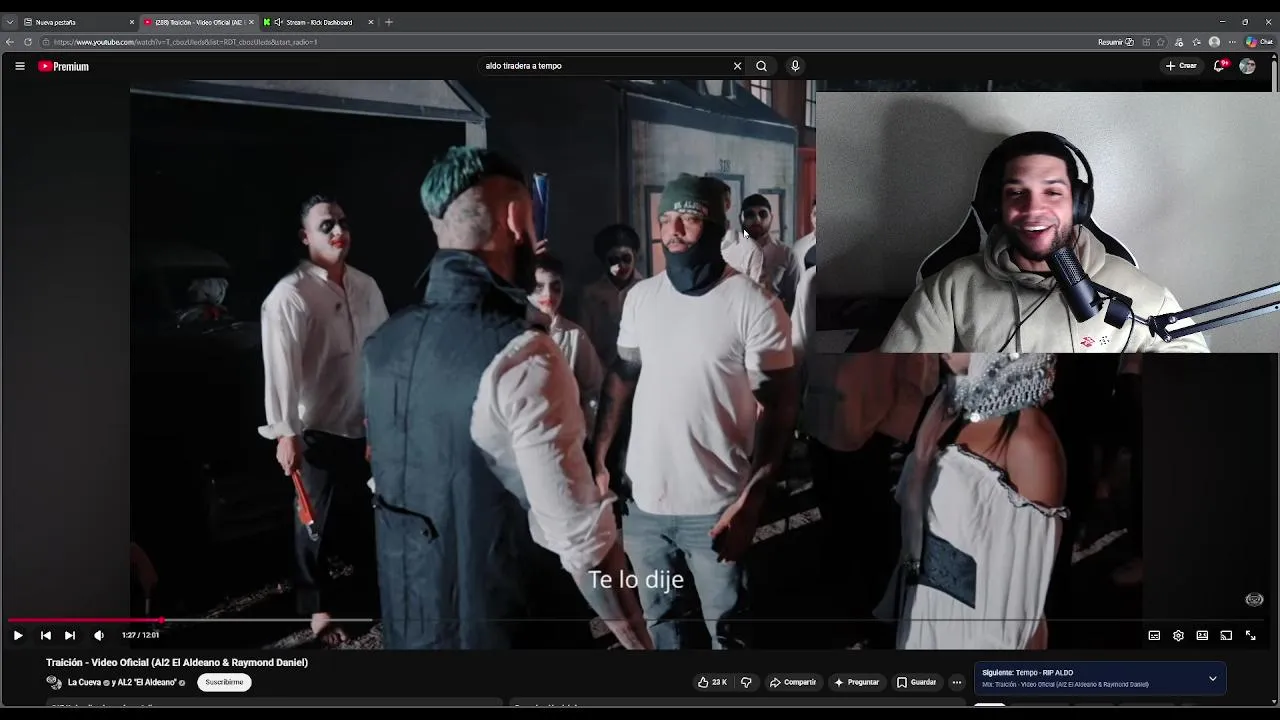
Task: Open the Preguntar assistant
Action: 856,682
